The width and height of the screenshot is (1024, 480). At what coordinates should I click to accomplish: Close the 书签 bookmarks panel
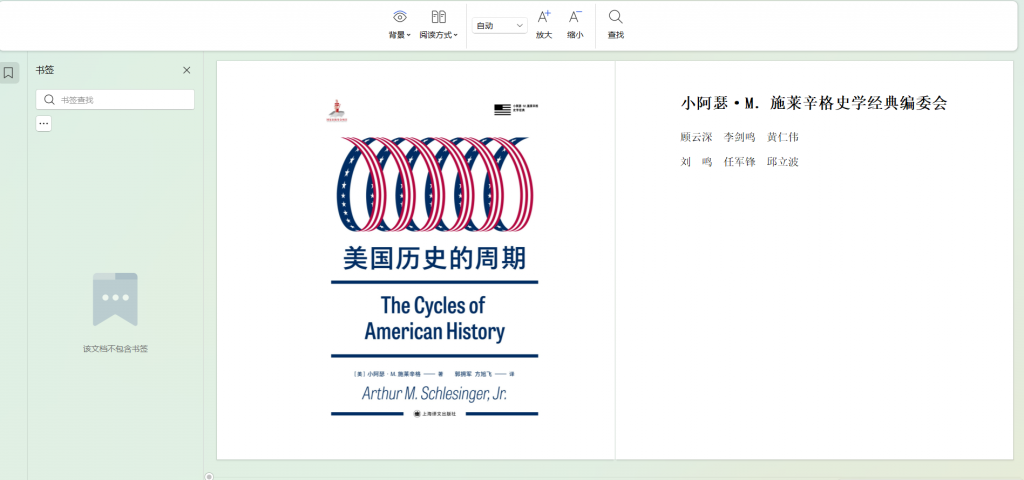click(187, 70)
